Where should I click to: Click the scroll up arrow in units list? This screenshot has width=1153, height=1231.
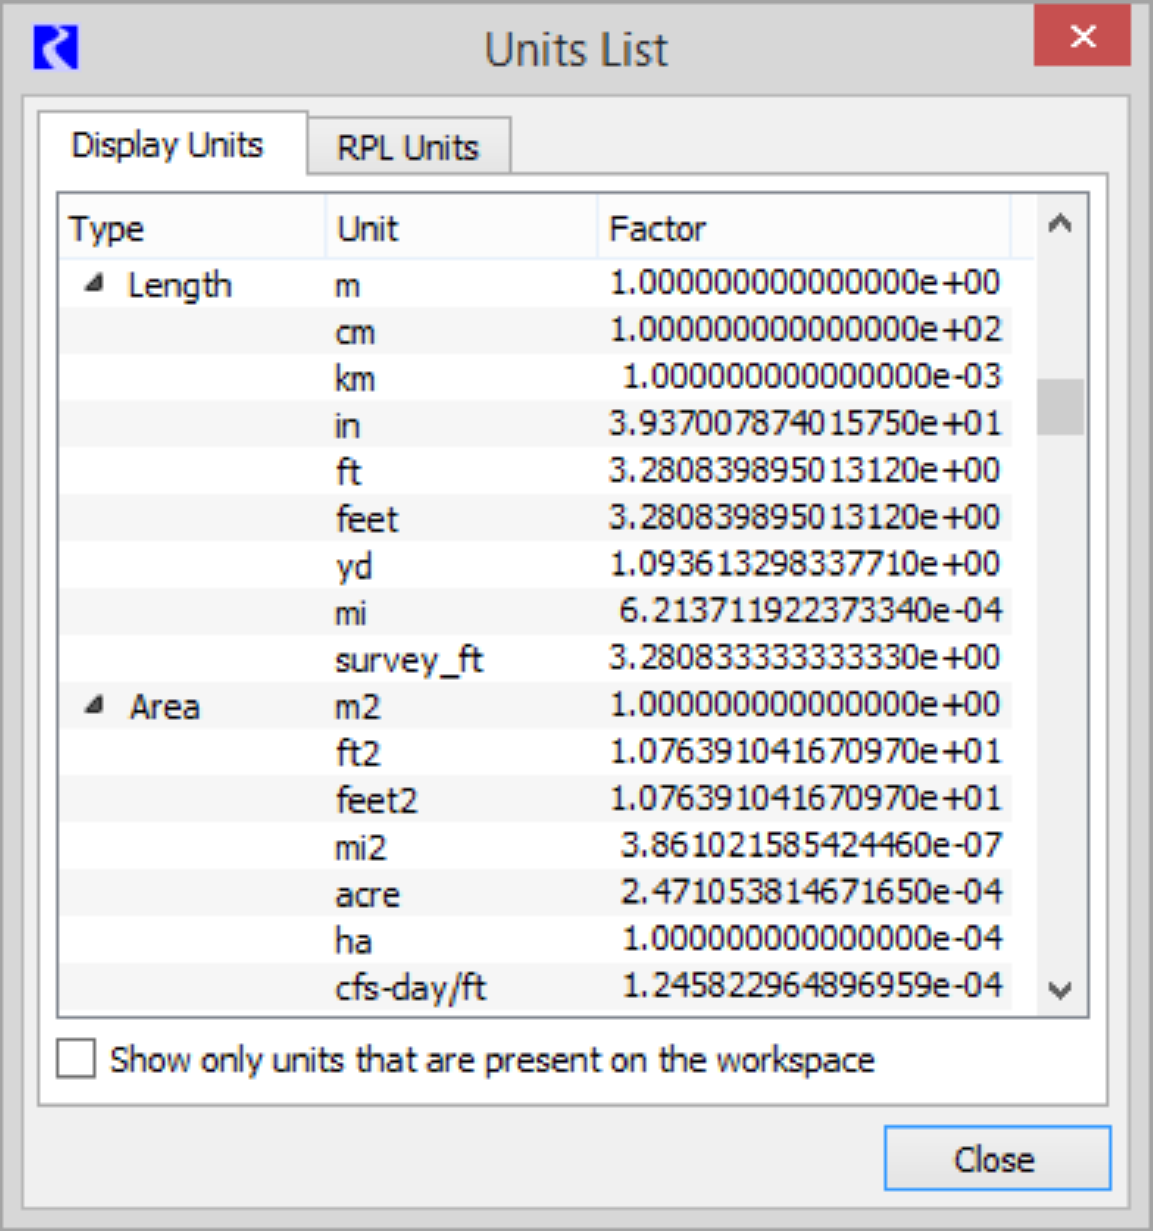pos(1060,225)
